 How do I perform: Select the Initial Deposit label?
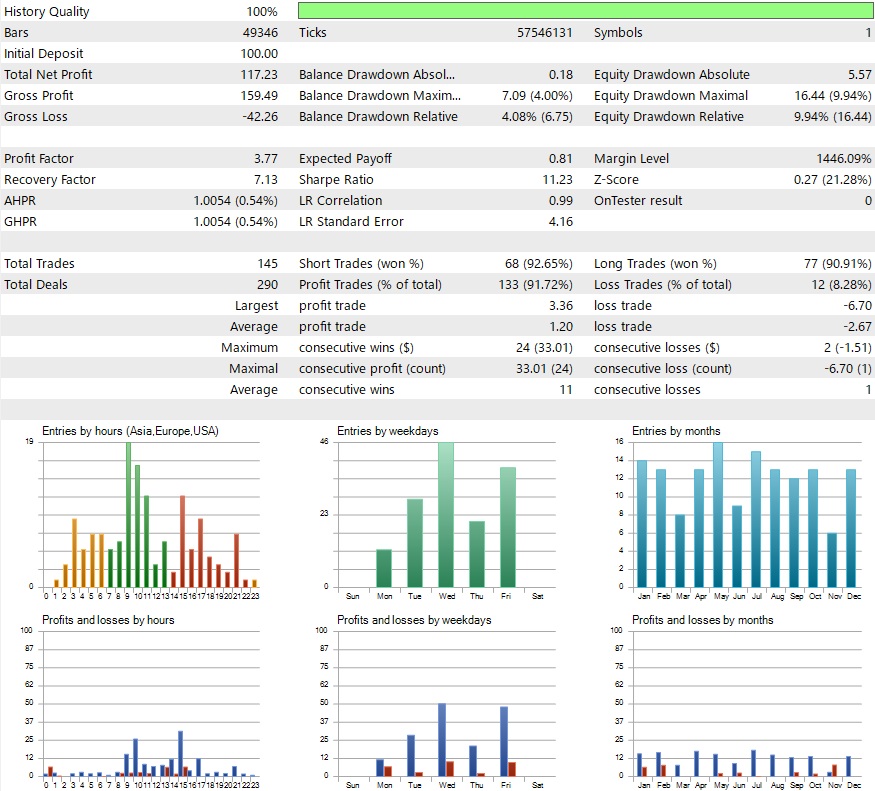(x=44, y=54)
